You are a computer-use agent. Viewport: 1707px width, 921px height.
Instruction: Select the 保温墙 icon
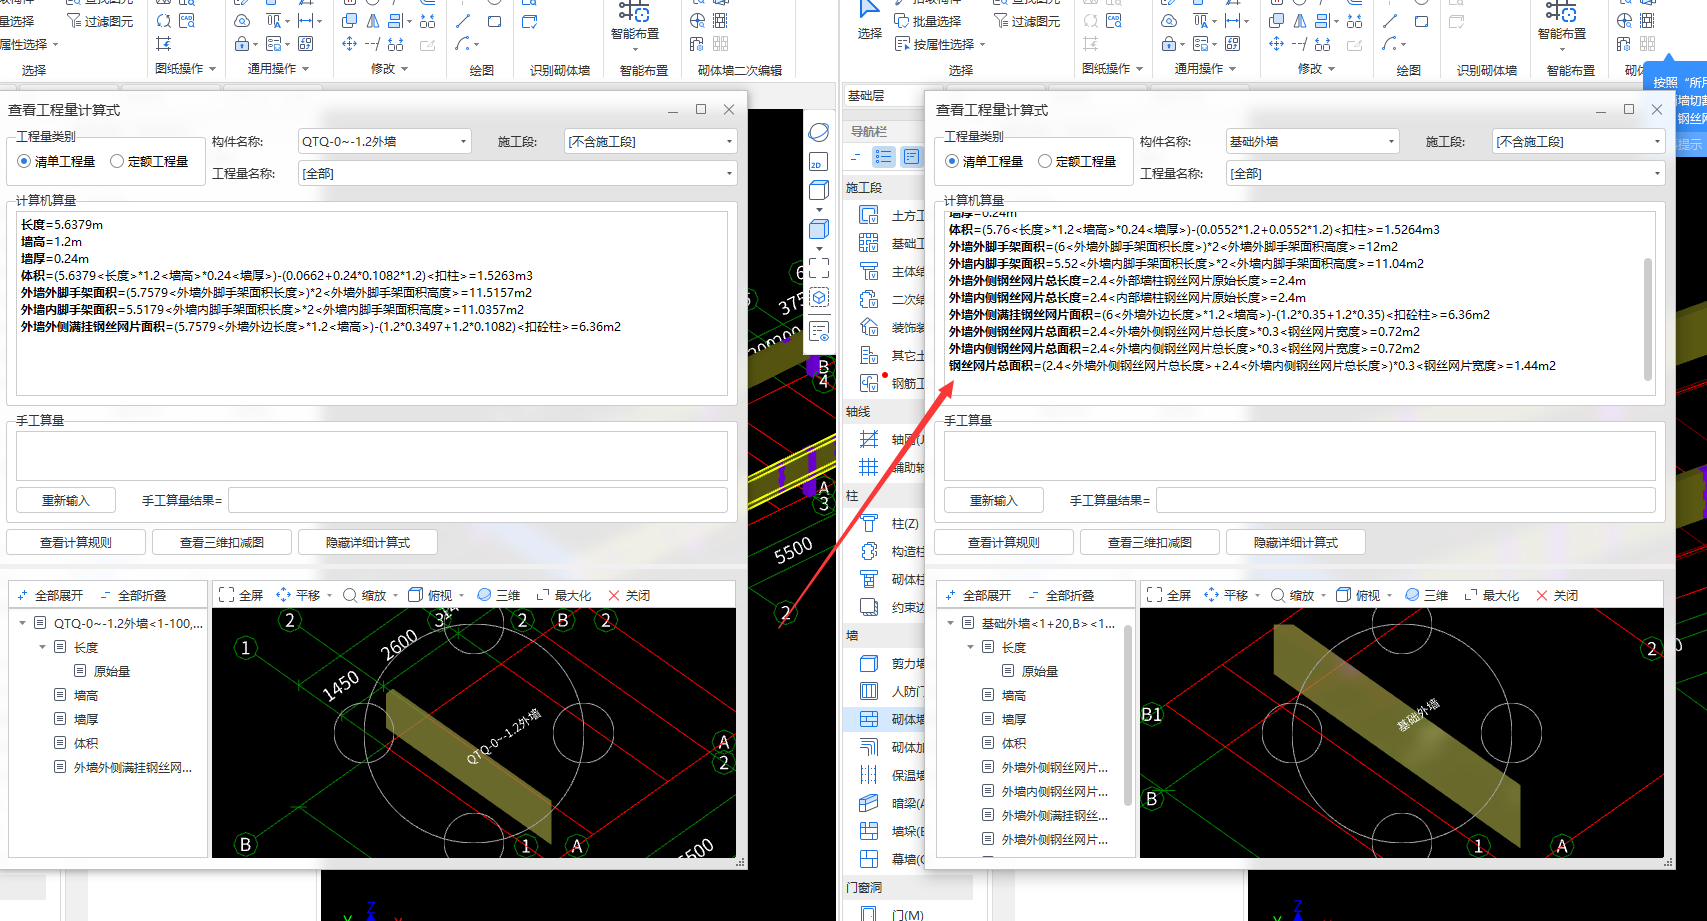click(869, 775)
